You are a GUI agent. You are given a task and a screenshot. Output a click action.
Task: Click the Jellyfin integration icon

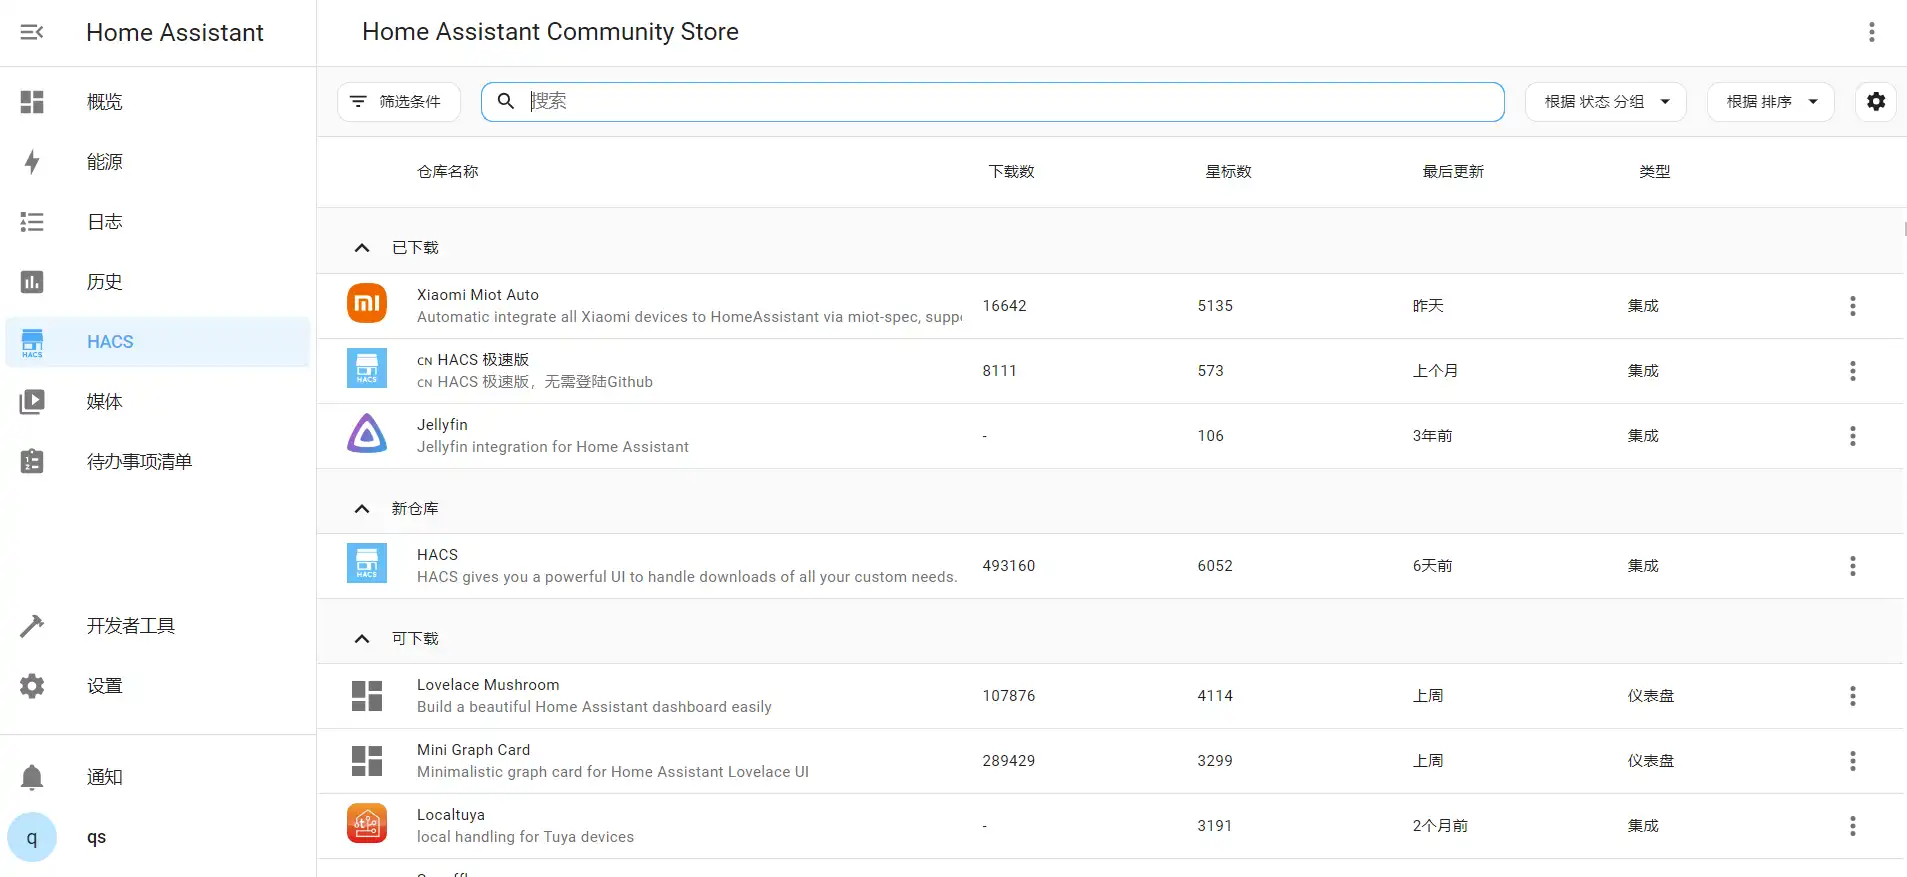pyautogui.click(x=367, y=435)
